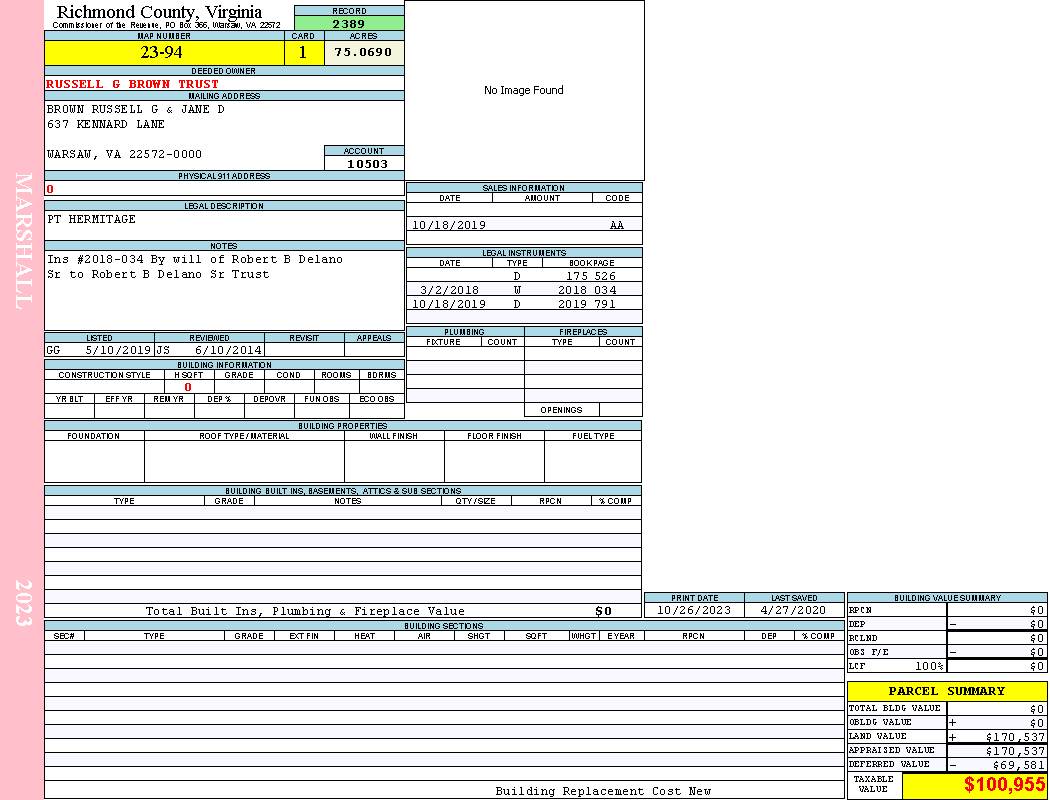Viewport: 1050px width, 800px height.
Task: Select the account number 10503
Action: [x=367, y=164]
